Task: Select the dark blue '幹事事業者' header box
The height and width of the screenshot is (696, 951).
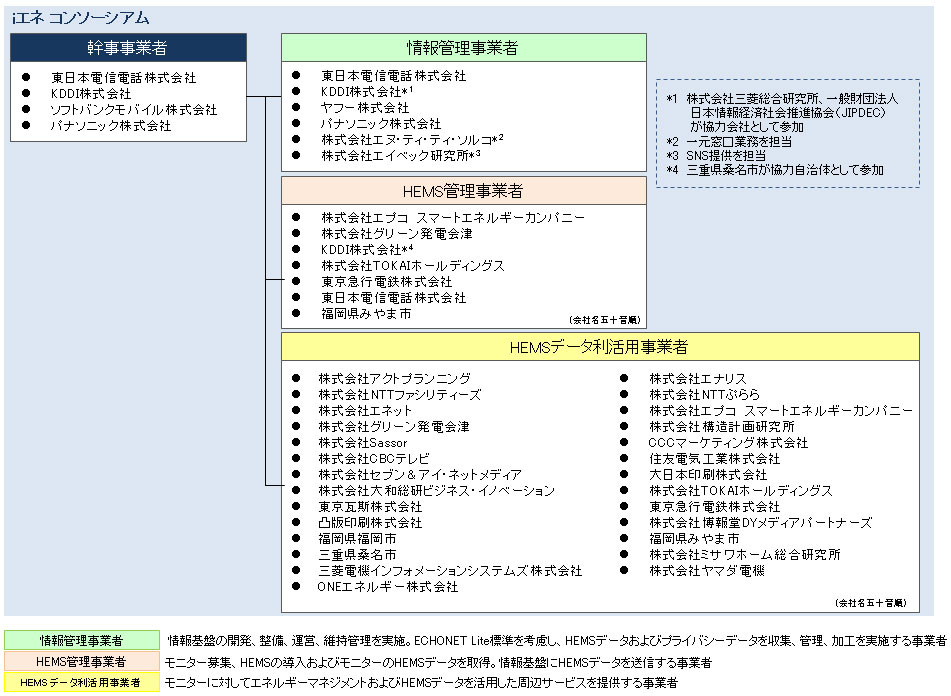Action: click(x=129, y=47)
